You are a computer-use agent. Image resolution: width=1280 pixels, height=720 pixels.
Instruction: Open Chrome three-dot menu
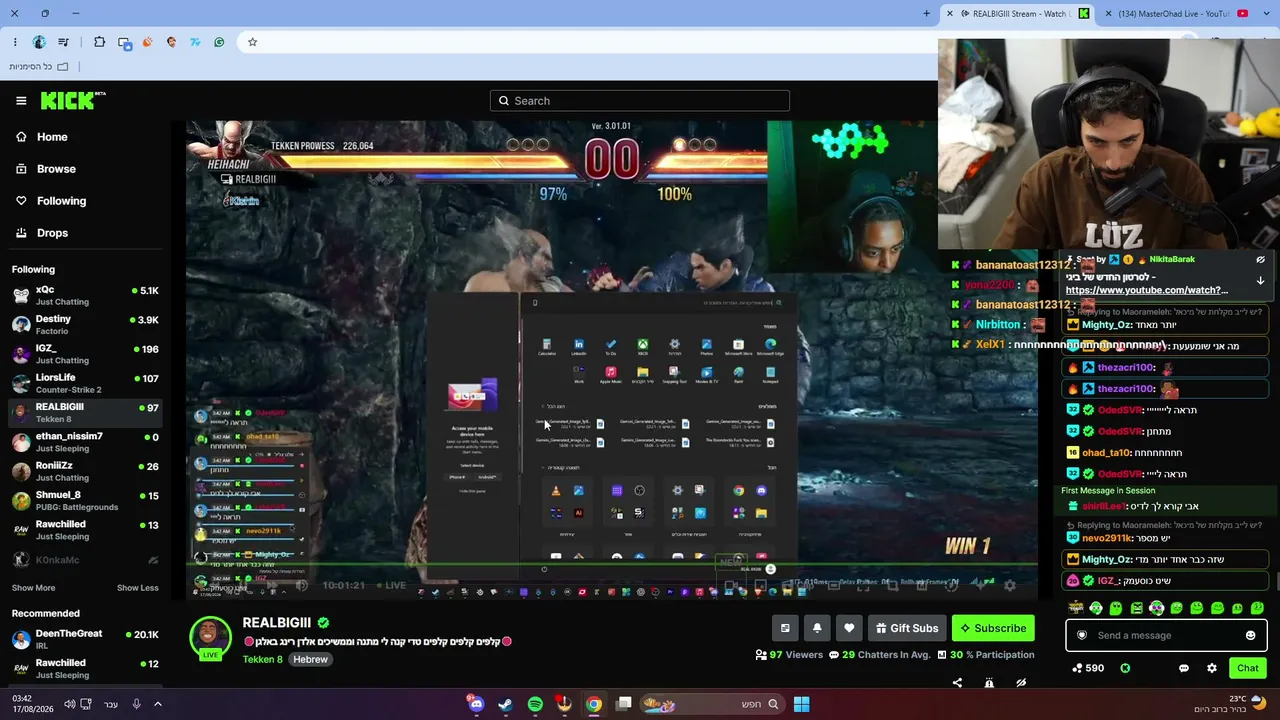[15, 42]
